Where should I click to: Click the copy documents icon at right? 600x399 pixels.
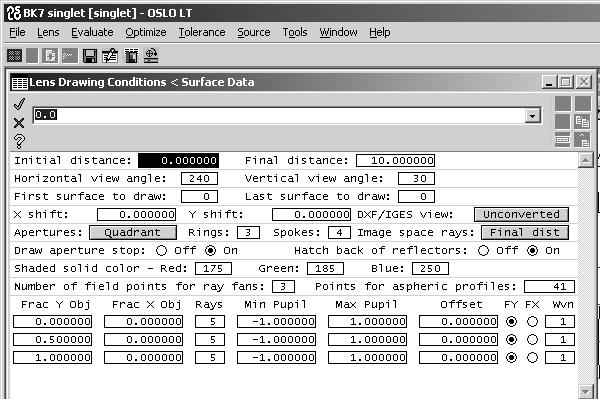point(582,122)
